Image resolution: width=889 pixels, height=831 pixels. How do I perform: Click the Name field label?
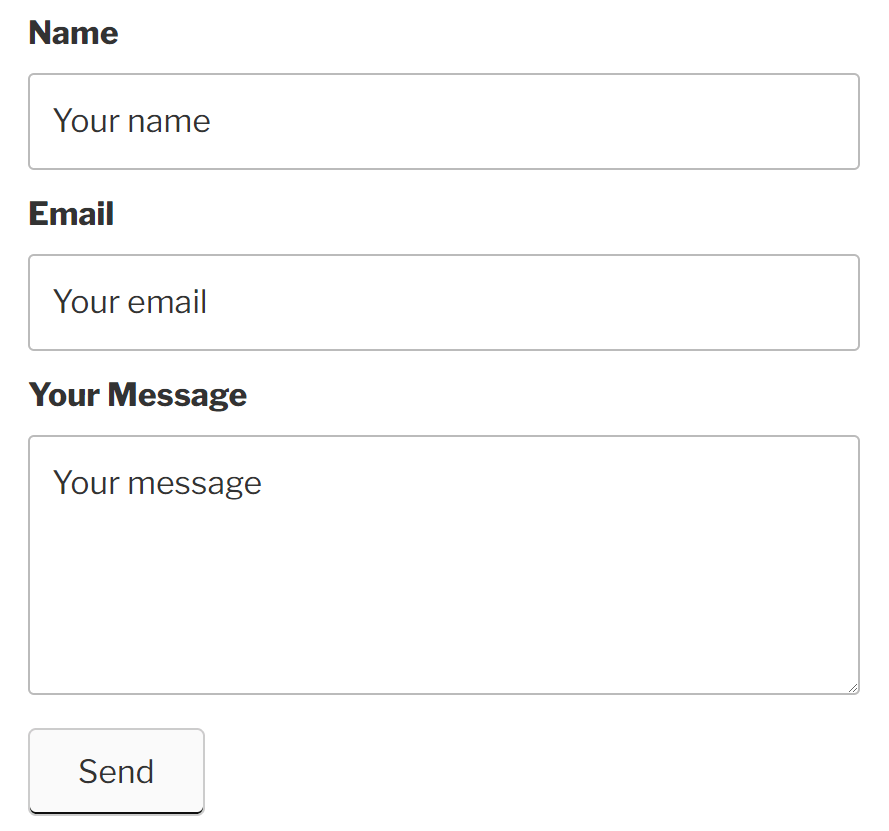coord(73,32)
